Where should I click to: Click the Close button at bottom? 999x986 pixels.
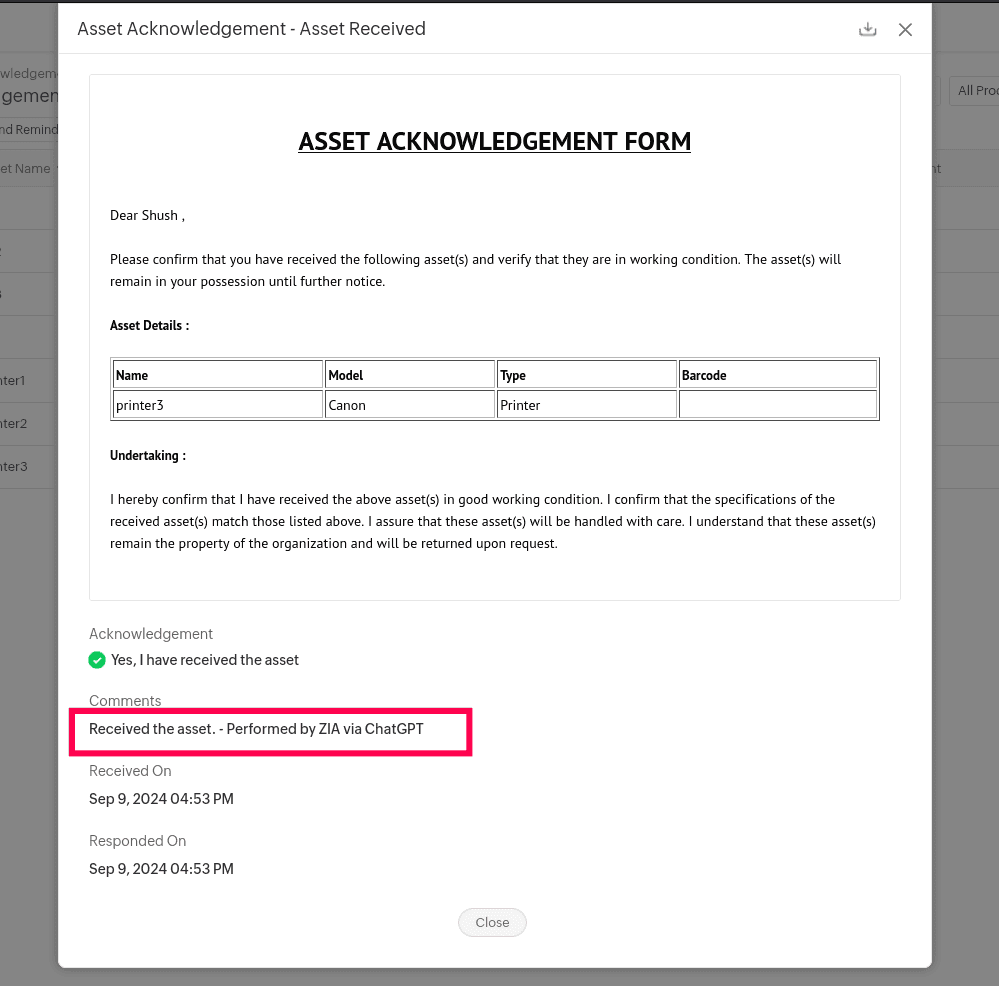pos(492,922)
